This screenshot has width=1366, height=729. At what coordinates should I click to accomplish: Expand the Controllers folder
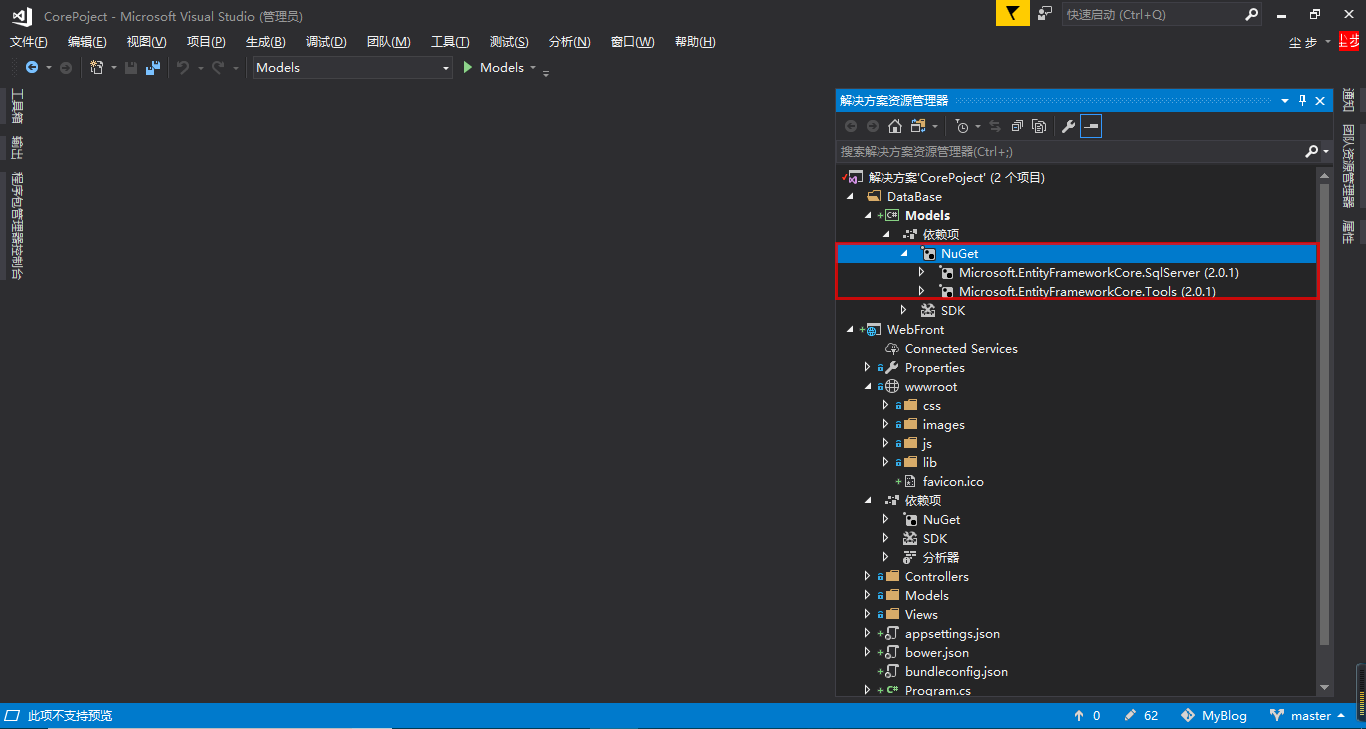tap(868, 577)
